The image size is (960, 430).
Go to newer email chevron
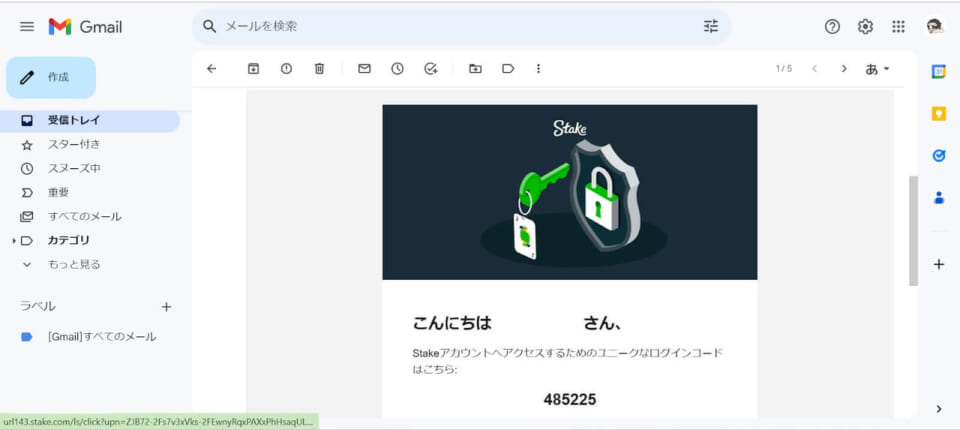(x=814, y=69)
